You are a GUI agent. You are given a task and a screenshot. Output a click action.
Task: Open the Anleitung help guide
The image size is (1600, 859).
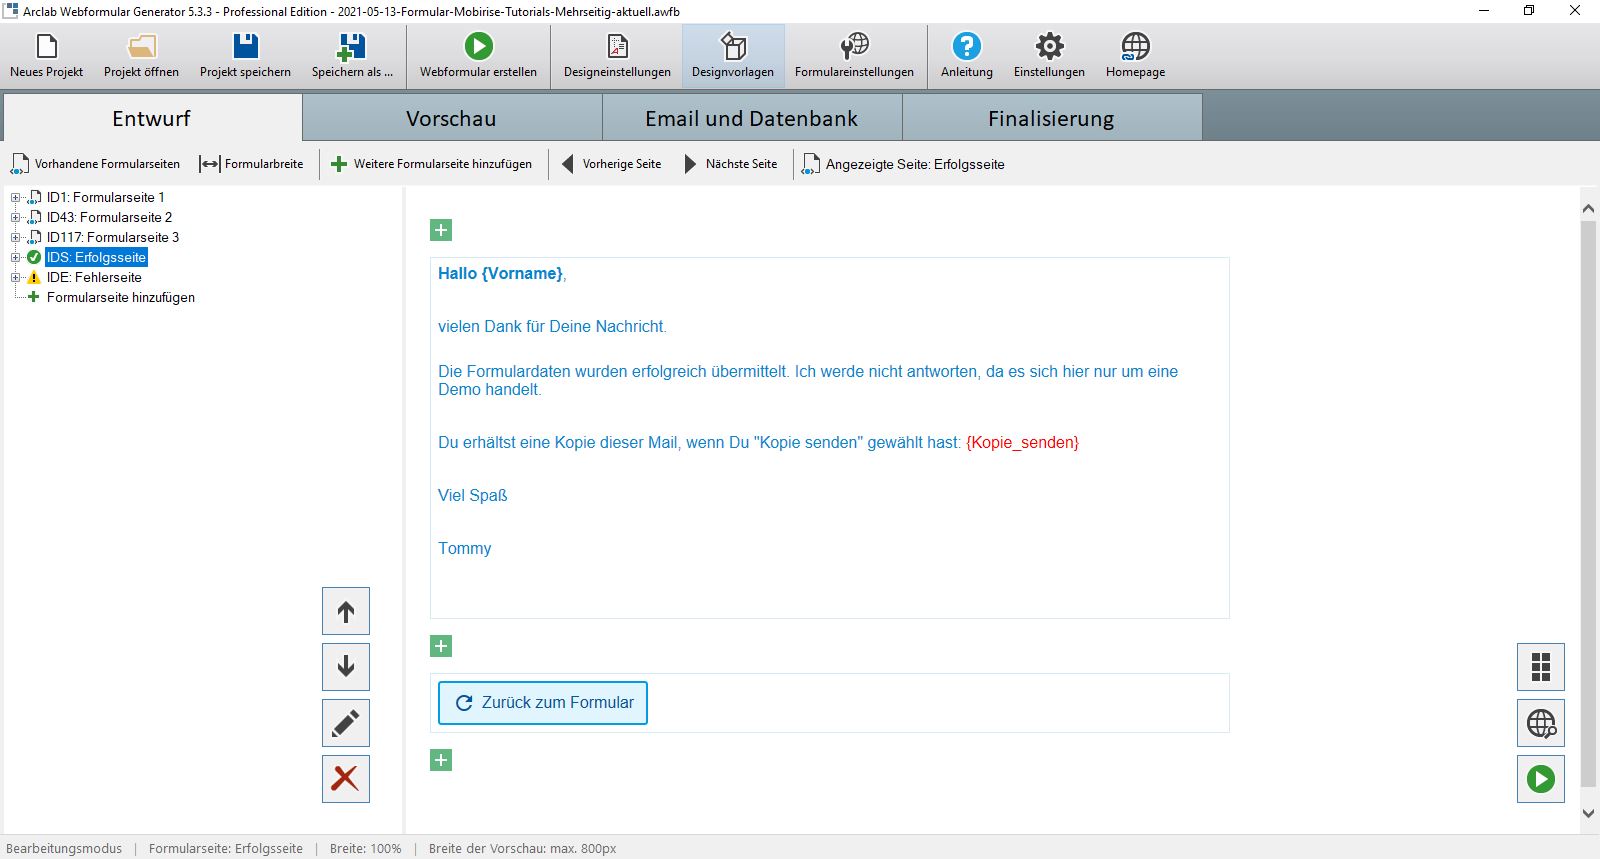pos(967,57)
